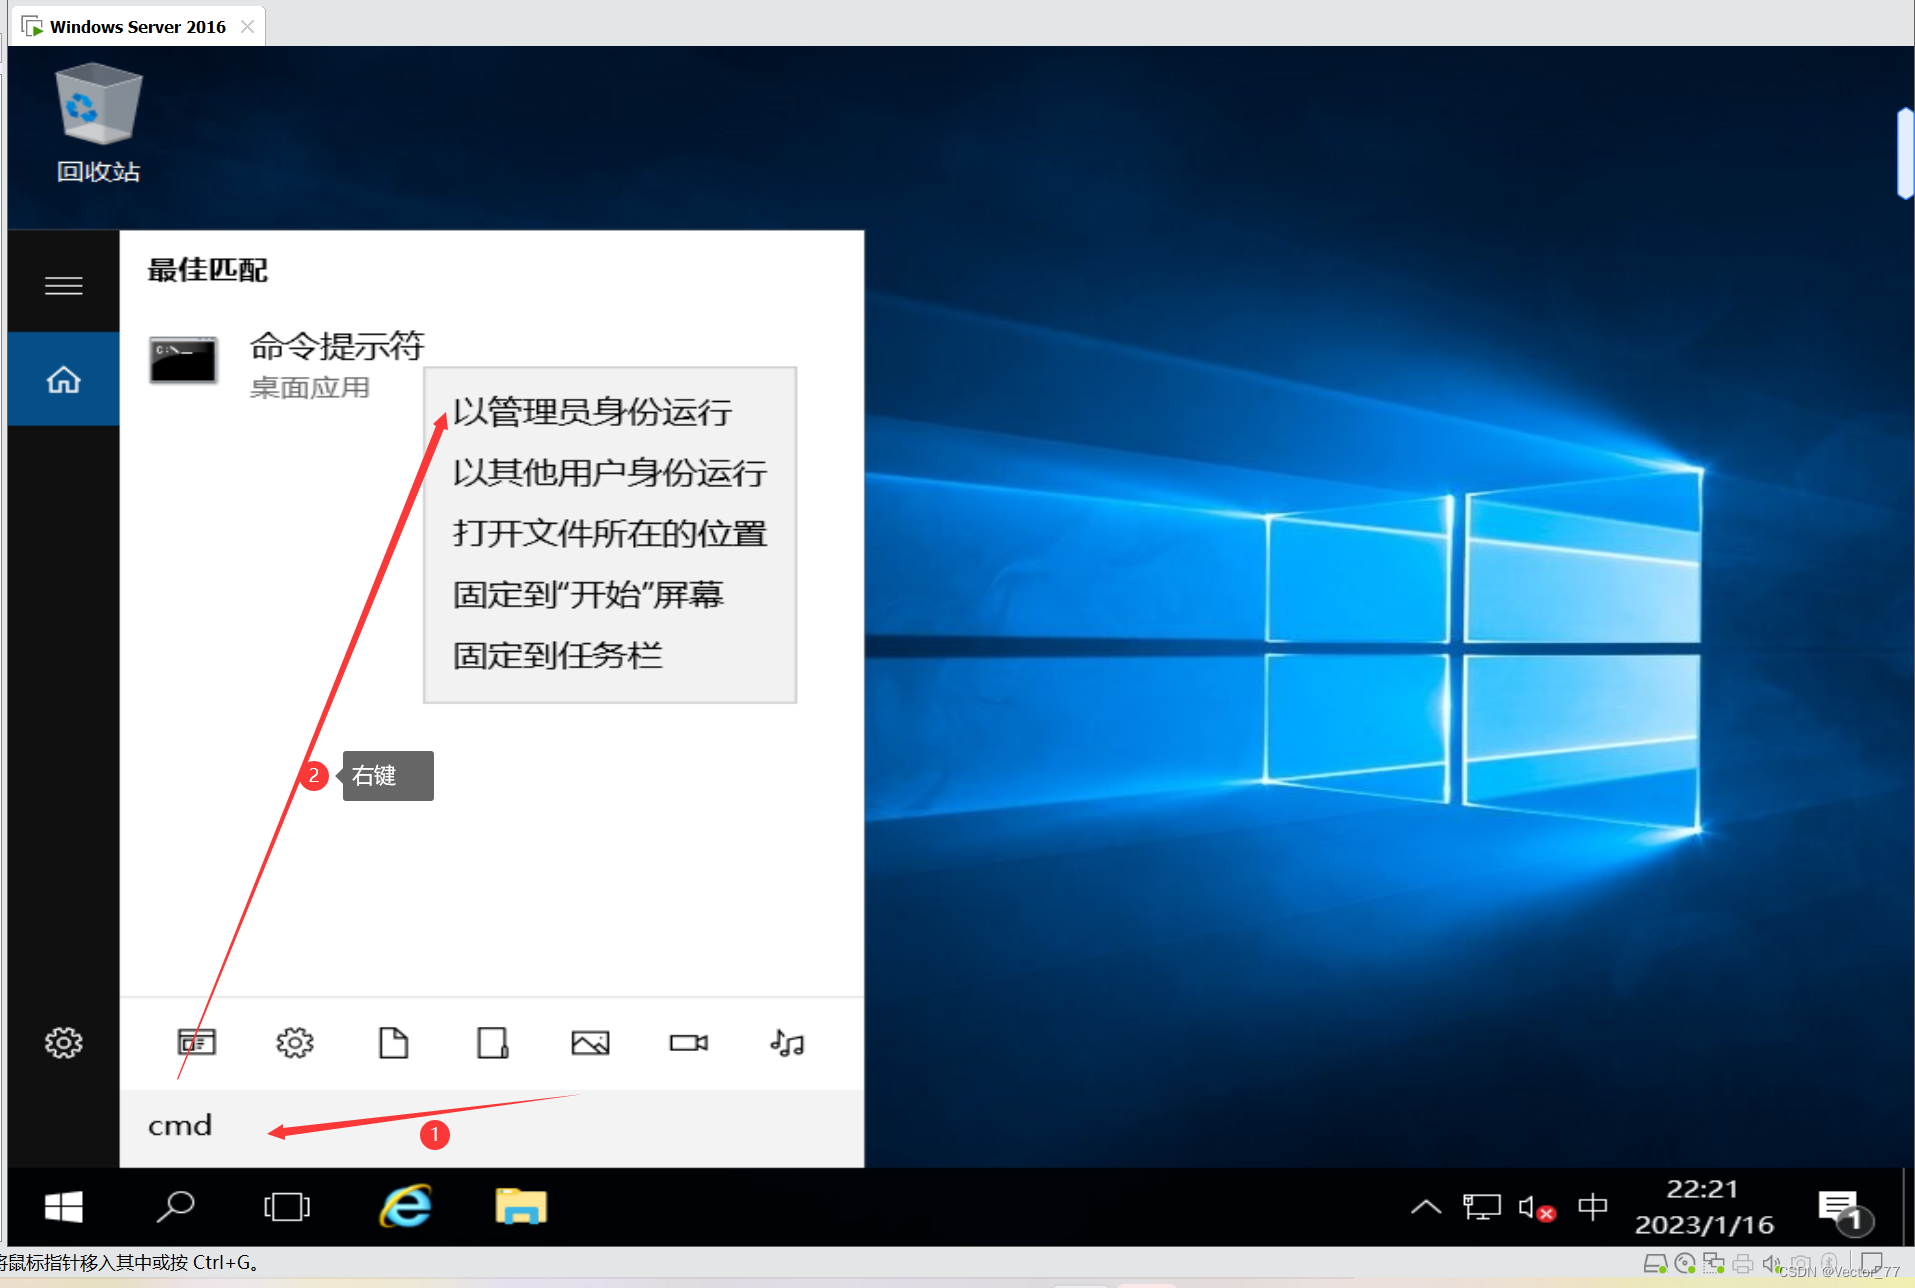Choose 打开文件所在的位置 menu entry
The width and height of the screenshot is (1915, 1288).
(x=609, y=533)
